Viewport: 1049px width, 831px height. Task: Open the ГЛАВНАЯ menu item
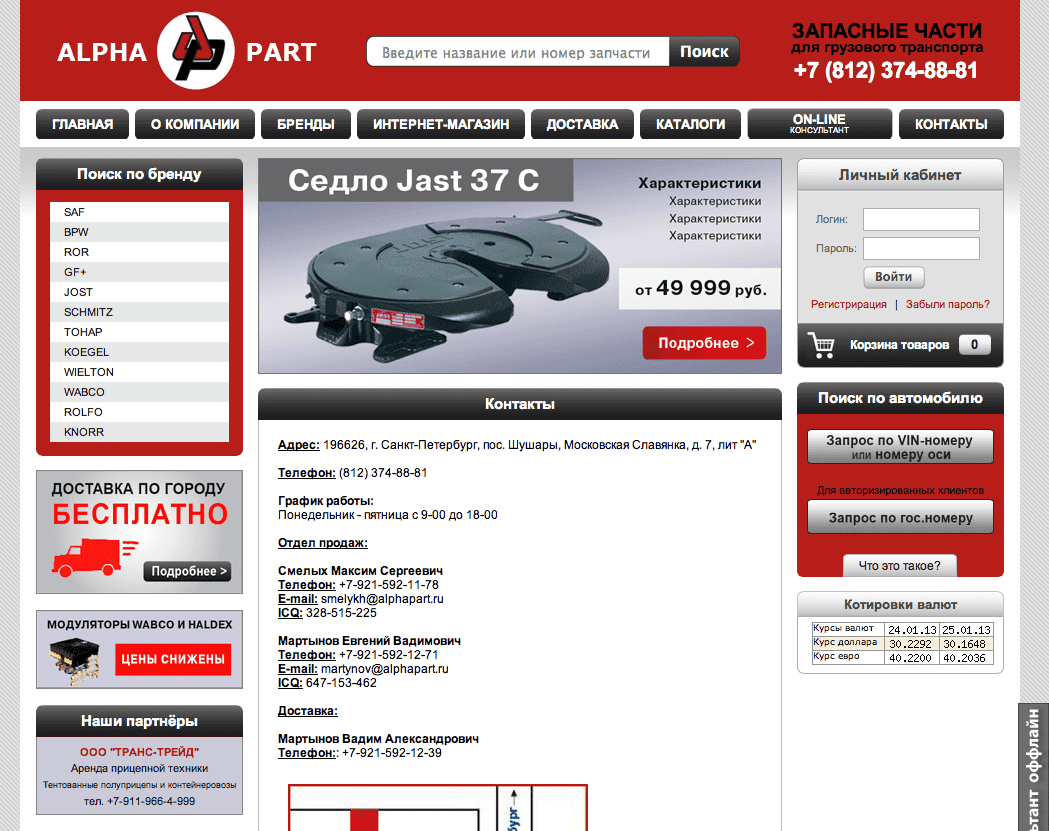(x=82, y=124)
